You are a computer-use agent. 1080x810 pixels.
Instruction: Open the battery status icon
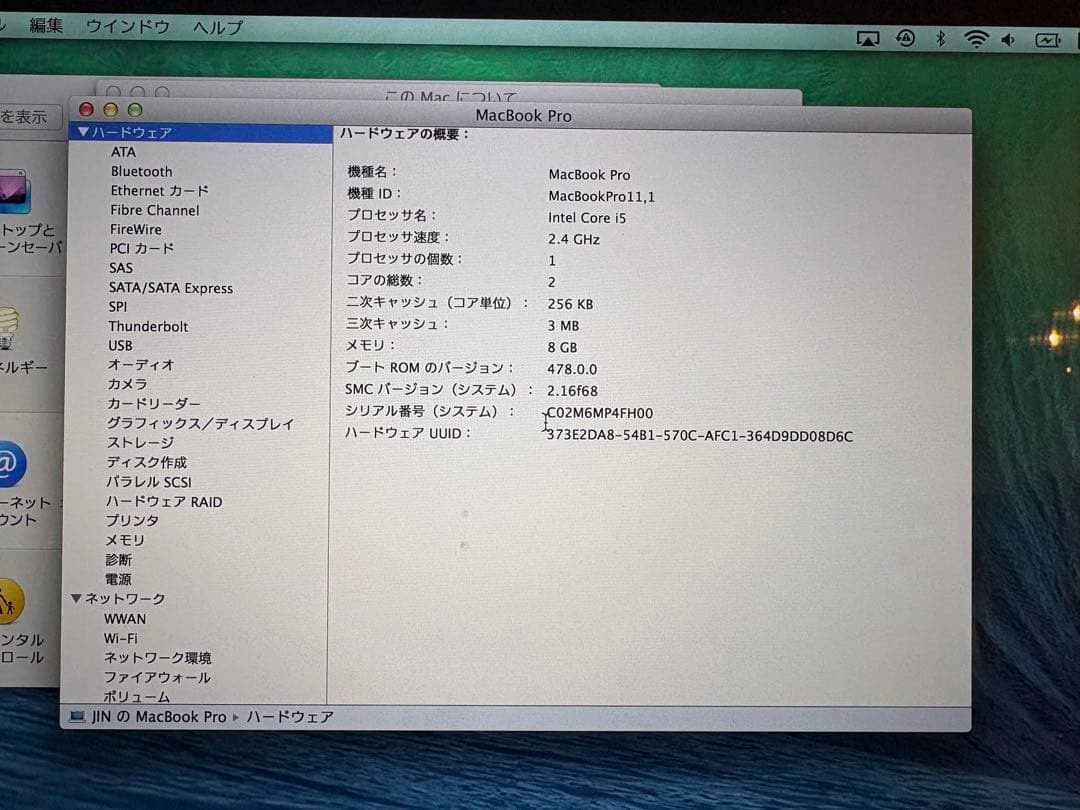tap(1049, 38)
